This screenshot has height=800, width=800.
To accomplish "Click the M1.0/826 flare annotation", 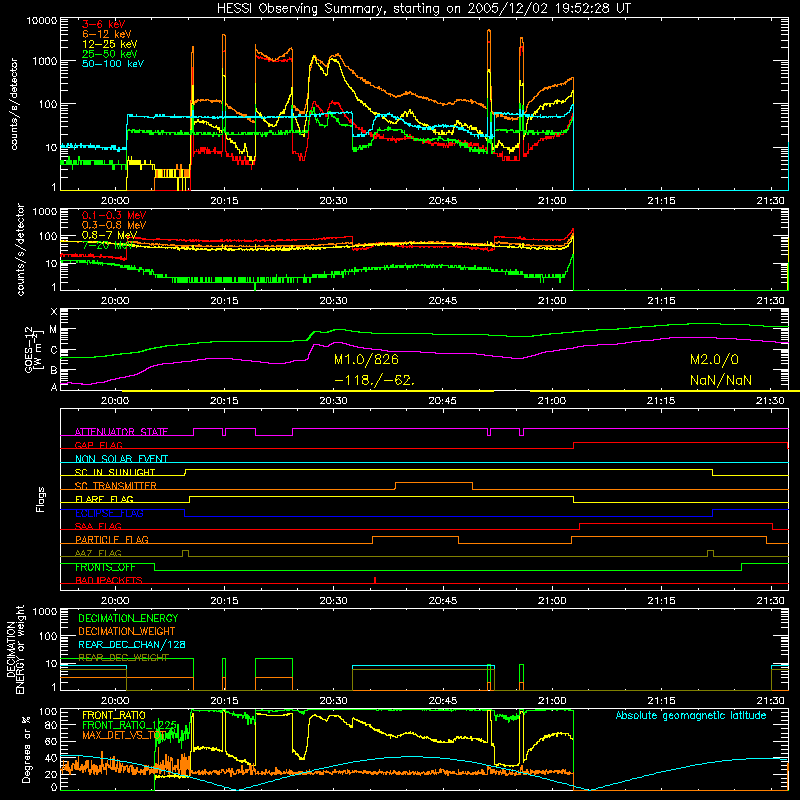I will (x=366, y=360).
